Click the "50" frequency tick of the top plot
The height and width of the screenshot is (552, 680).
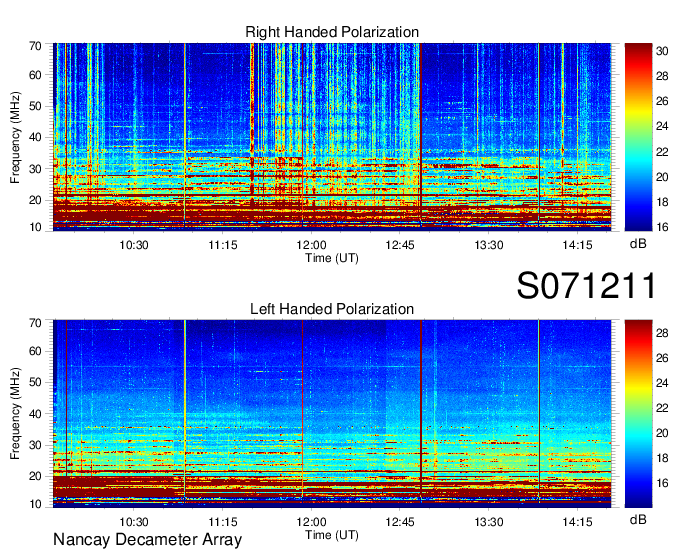(x=35, y=106)
